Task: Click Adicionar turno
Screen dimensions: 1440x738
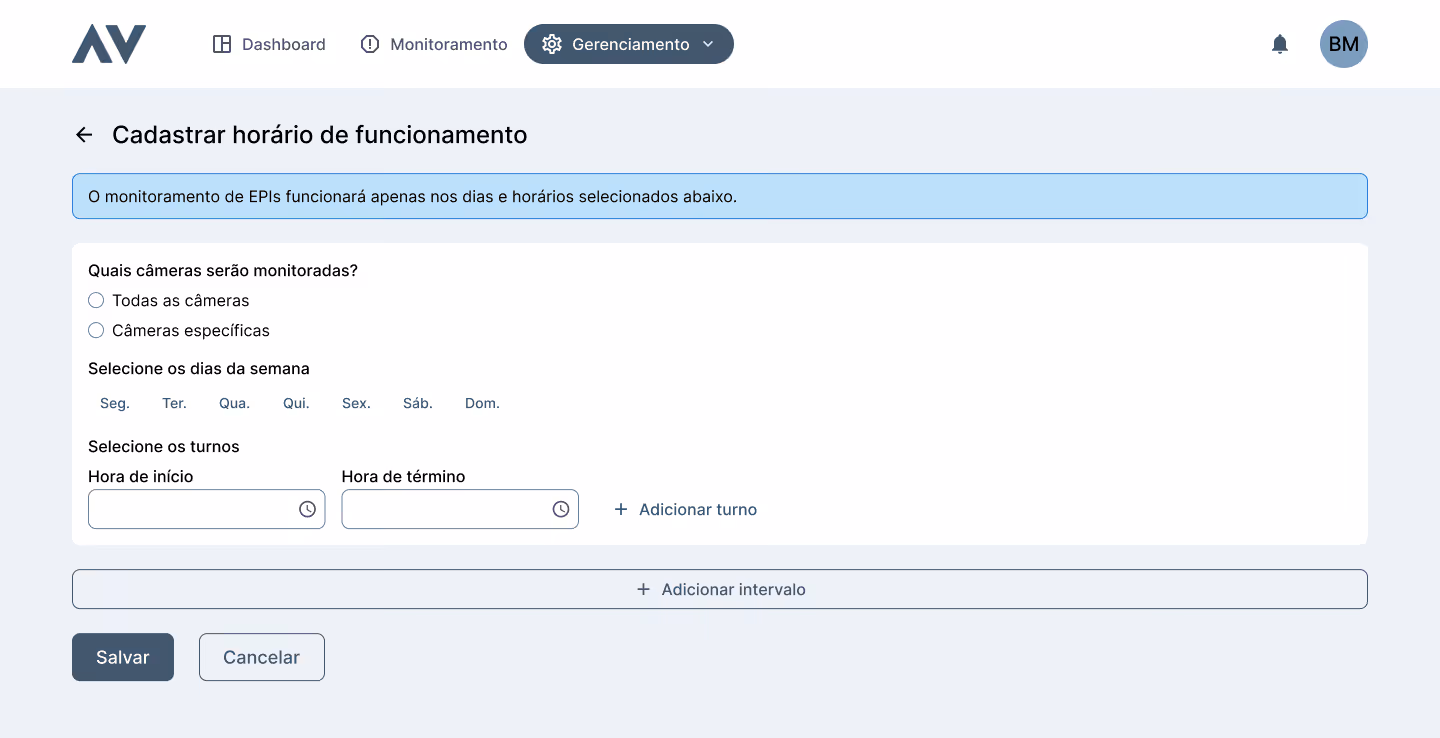Action: tap(685, 509)
